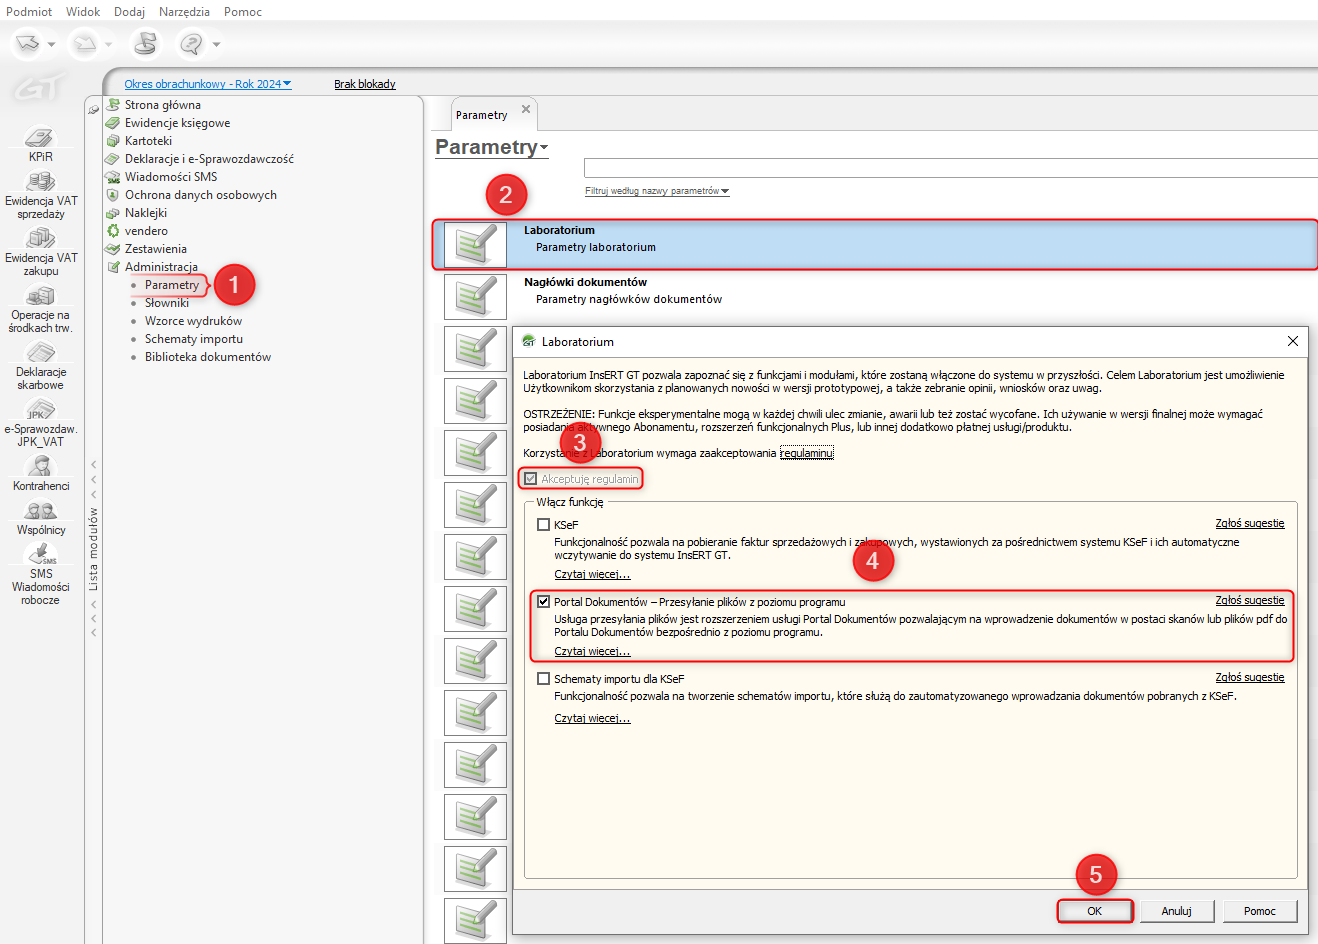Select Administracja in the tree
Viewport: 1318px width, 944px height.
(161, 267)
